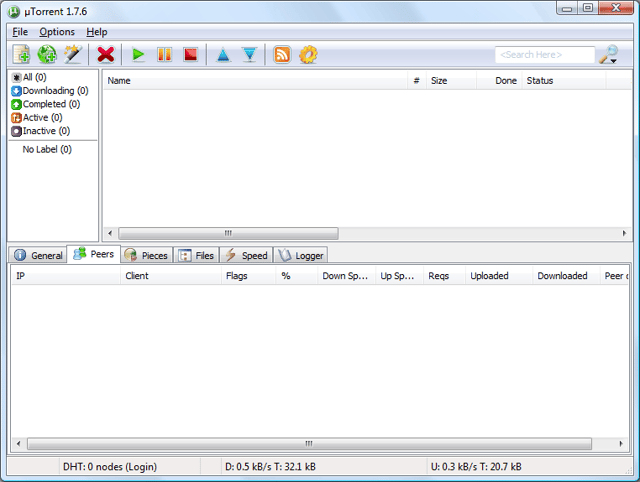Click torrent list scrollbar left arrow
Viewport: 640px width, 482px height.
(x=110, y=233)
